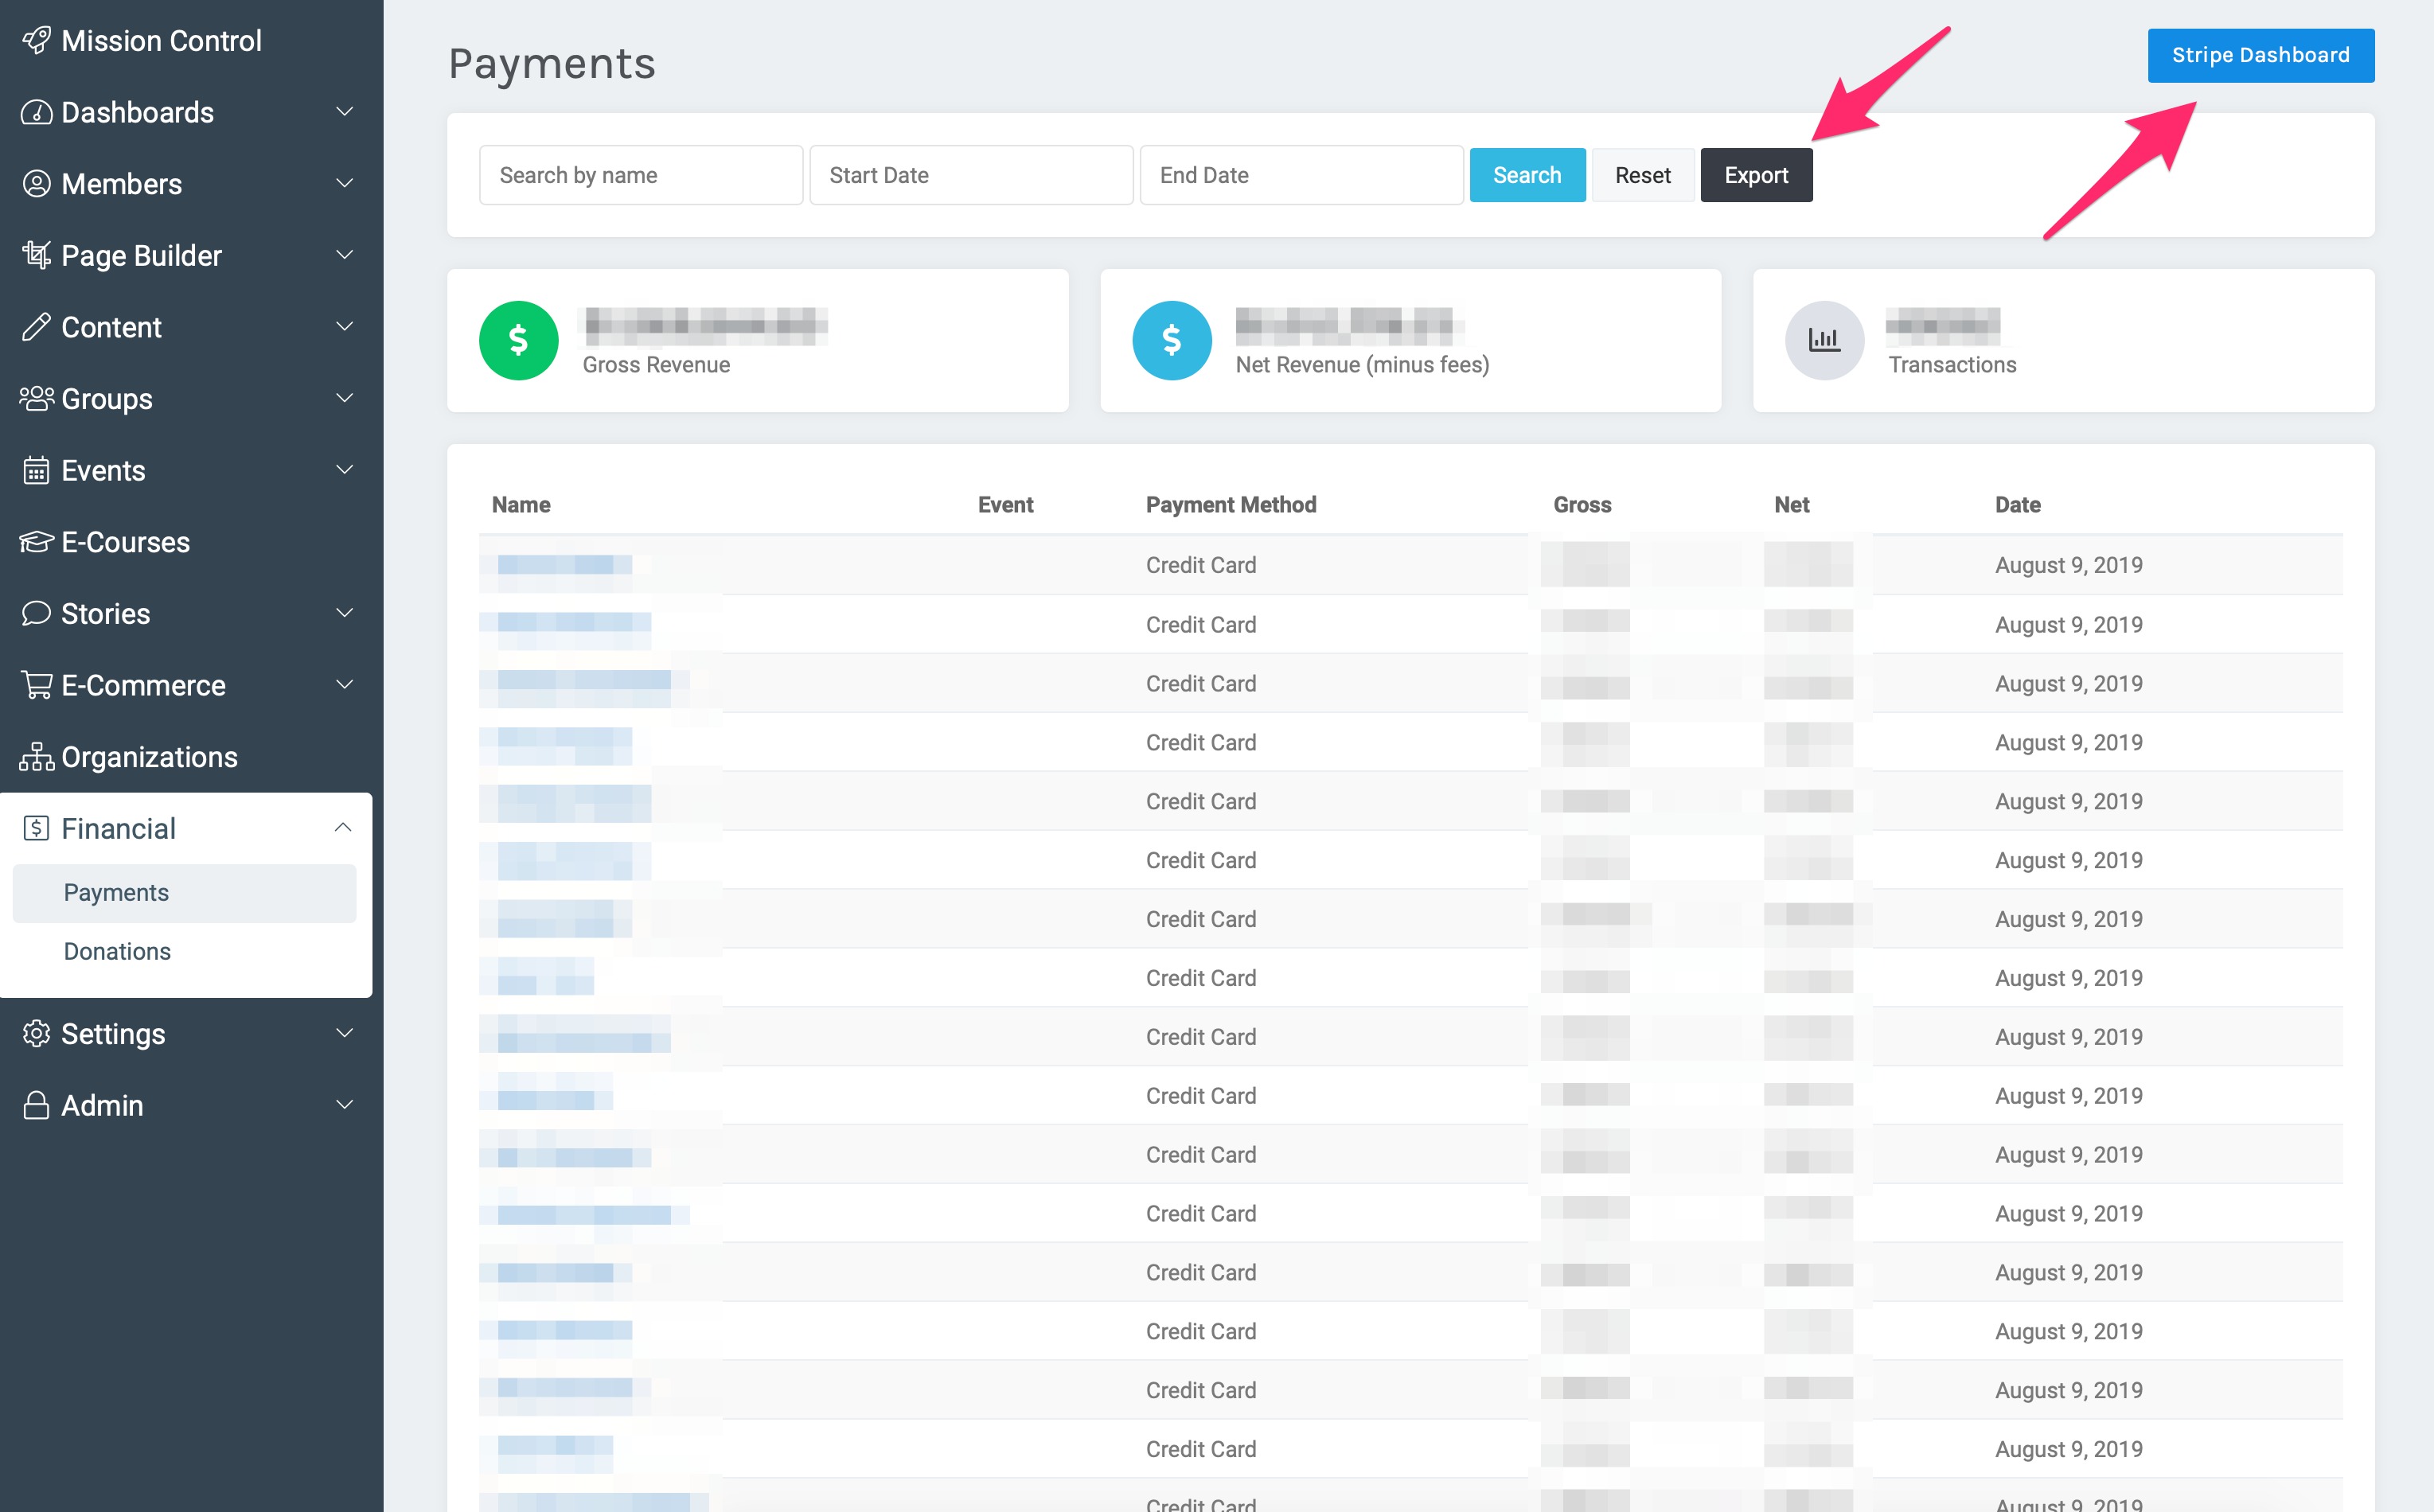This screenshot has width=2434, height=1512.
Task: Click the Dashboards gauge icon
Action: point(37,112)
